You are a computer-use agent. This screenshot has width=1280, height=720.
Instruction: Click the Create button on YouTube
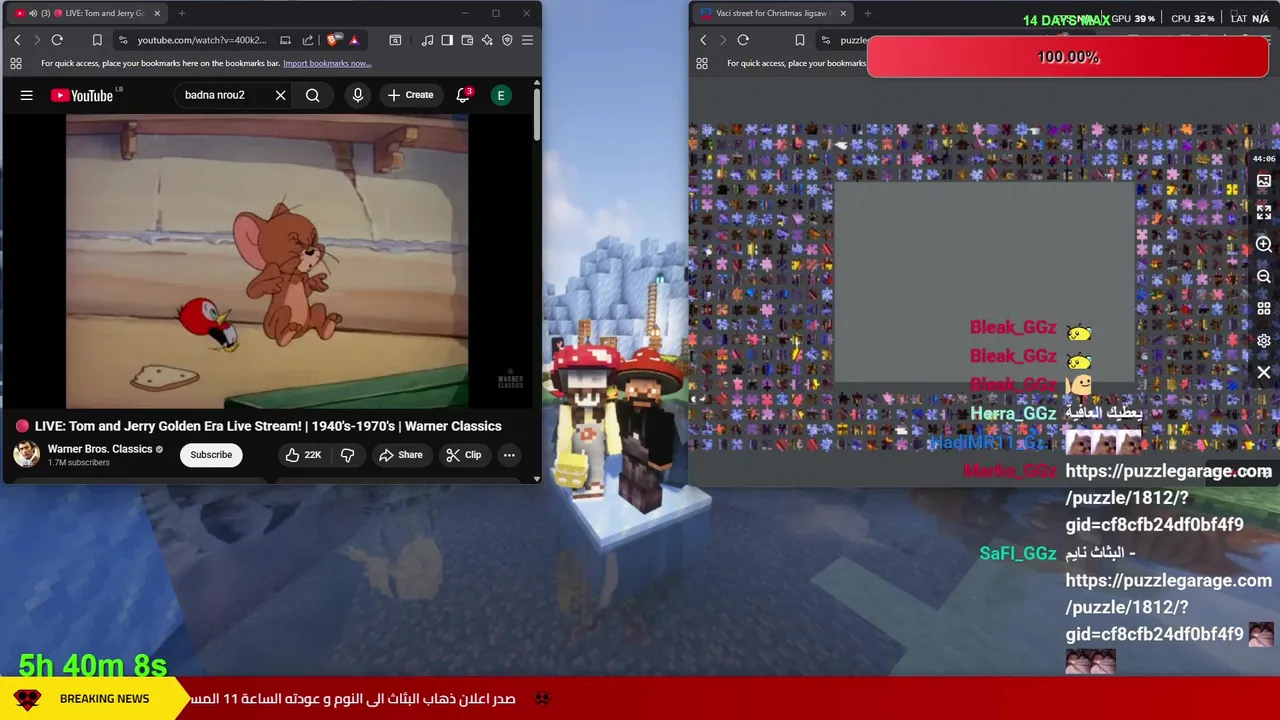(410, 95)
